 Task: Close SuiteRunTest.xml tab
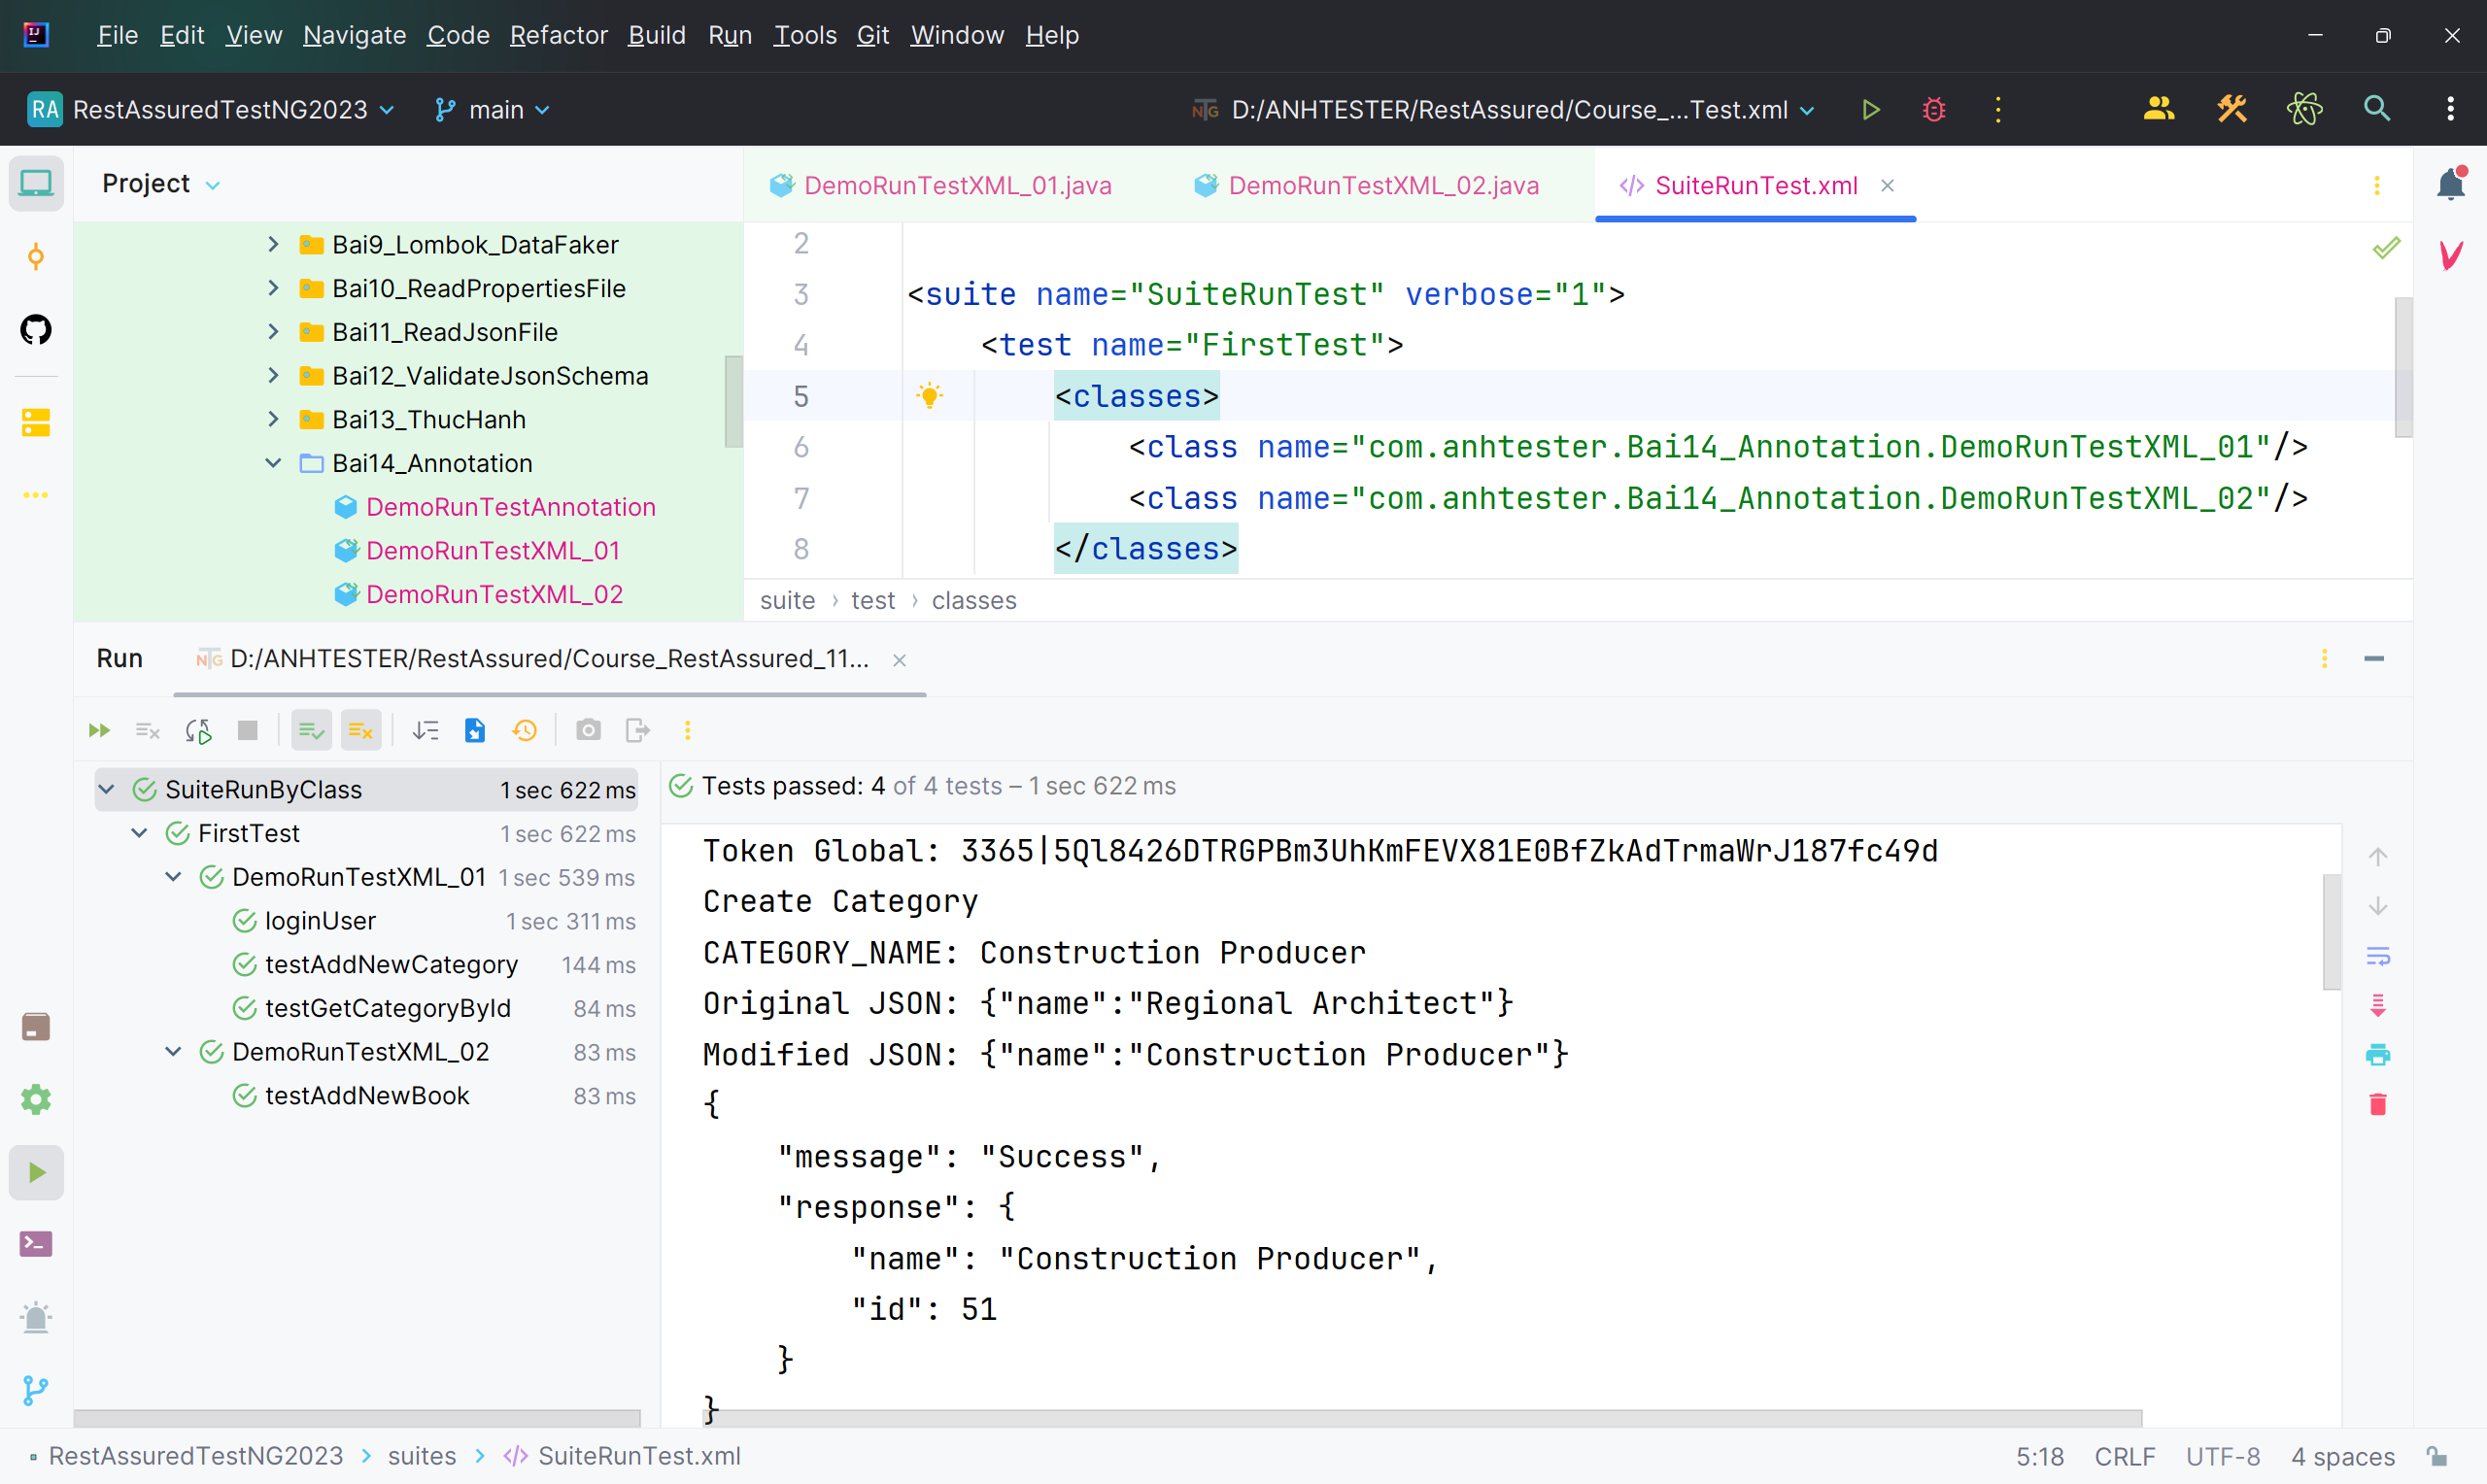(1887, 185)
